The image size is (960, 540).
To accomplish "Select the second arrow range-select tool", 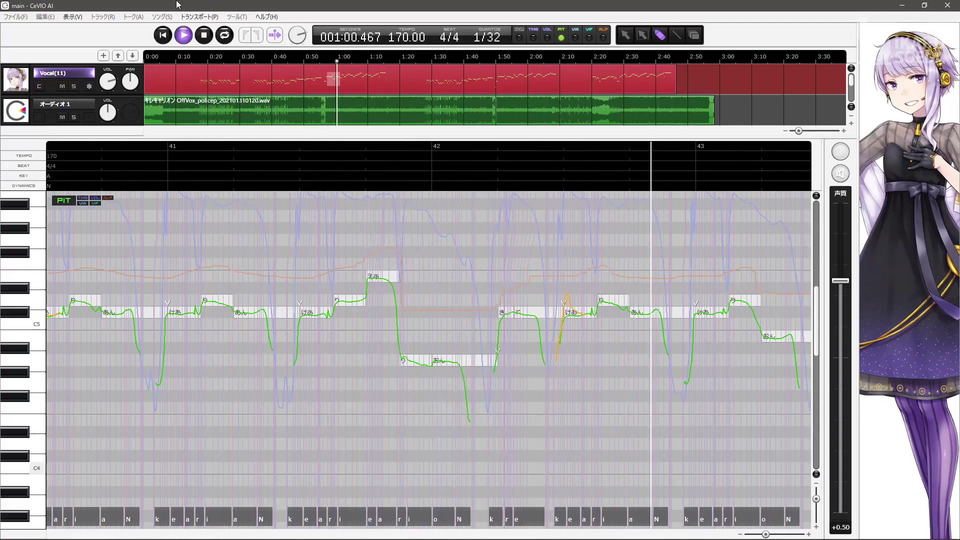I will pyautogui.click(x=642, y=35).
